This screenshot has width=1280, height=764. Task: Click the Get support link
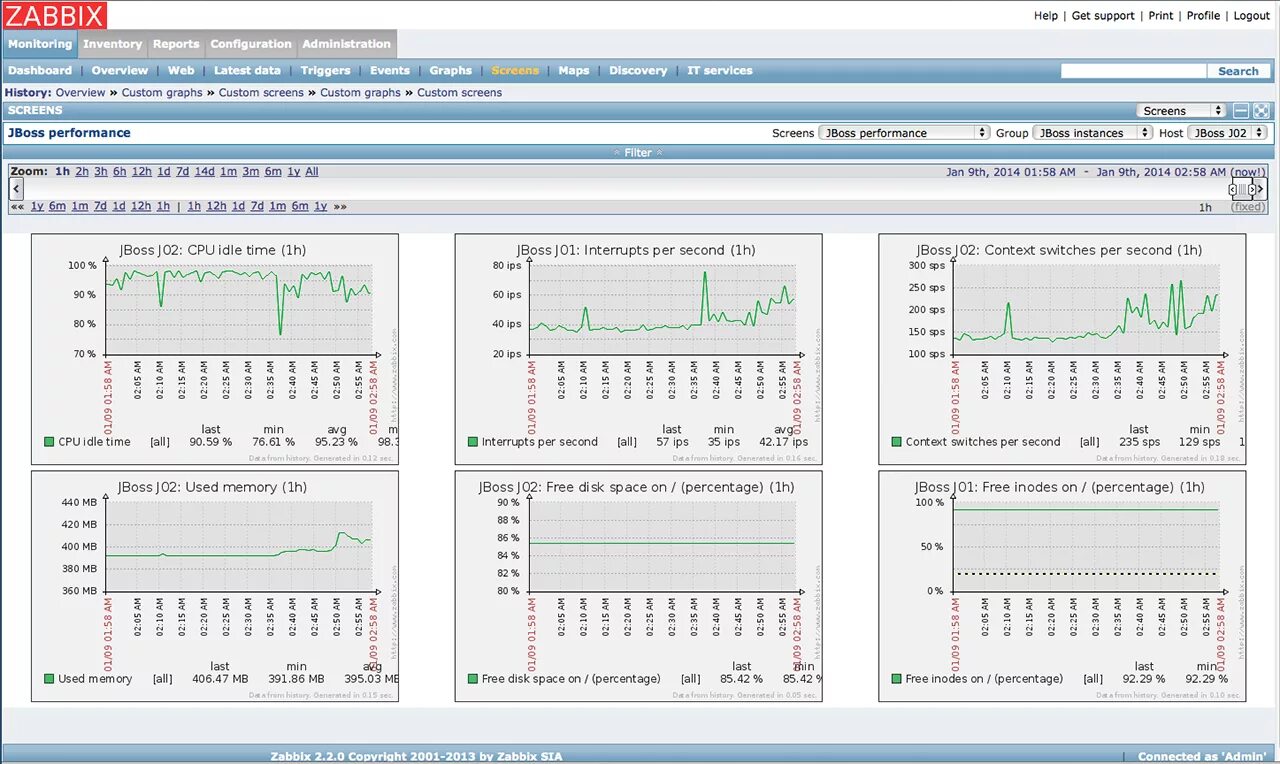tap(1103, 16)
